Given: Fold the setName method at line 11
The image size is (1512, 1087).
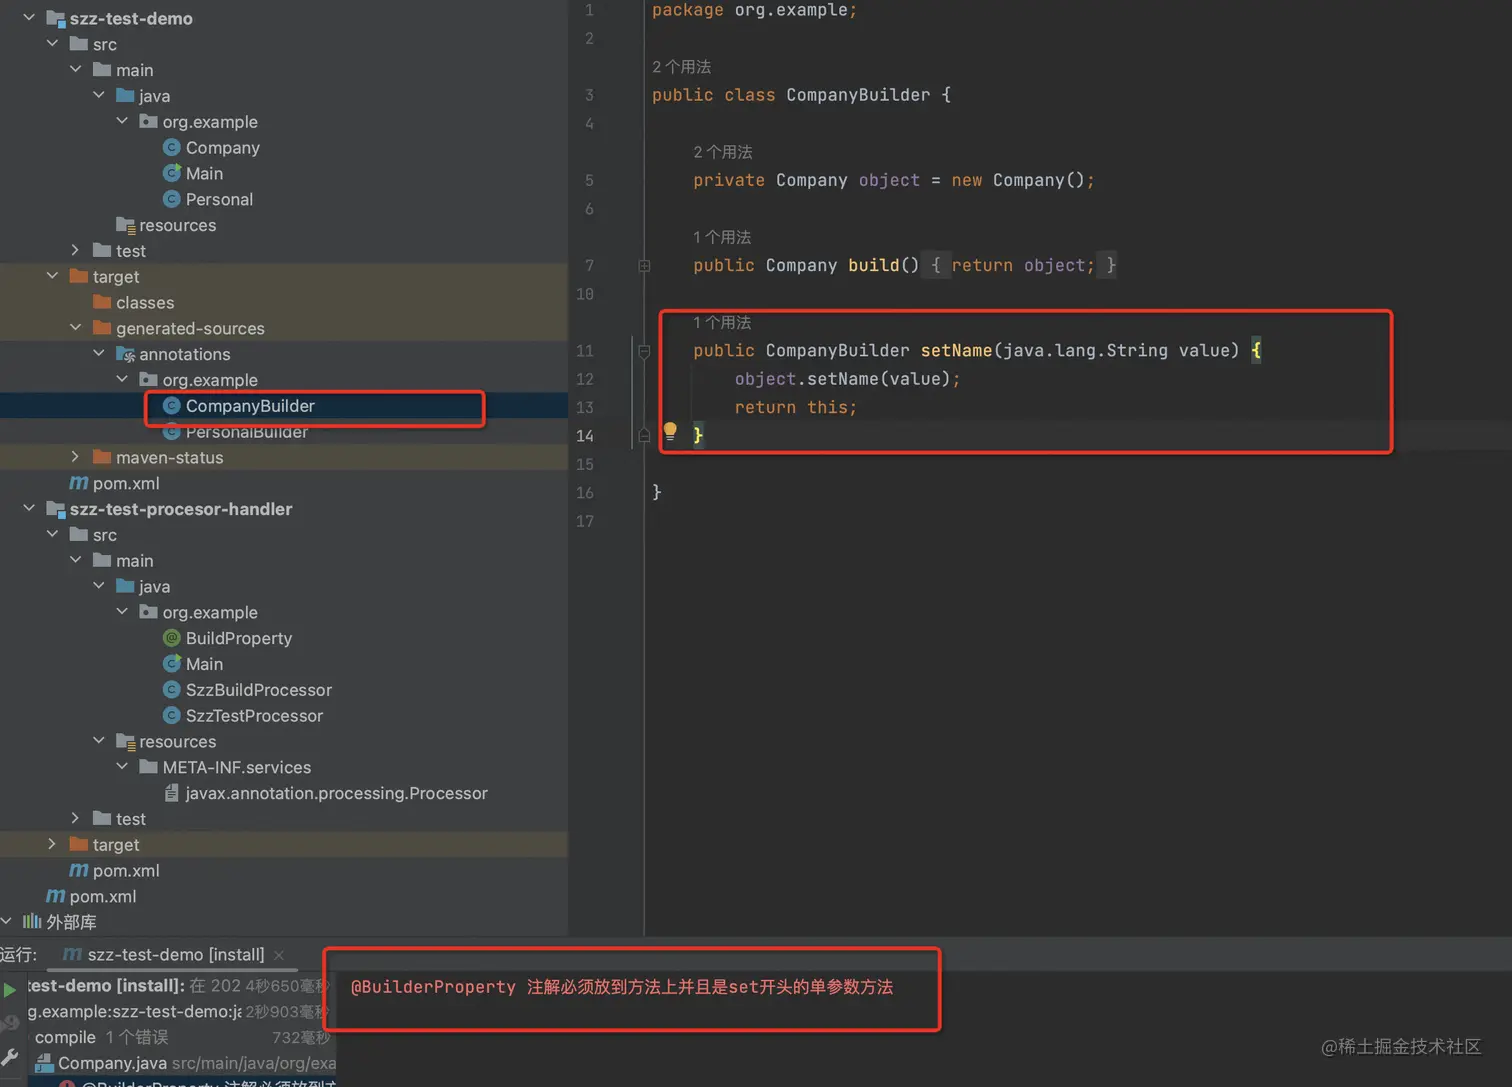Looking at the screenshot, I should [x=644, y=351].
